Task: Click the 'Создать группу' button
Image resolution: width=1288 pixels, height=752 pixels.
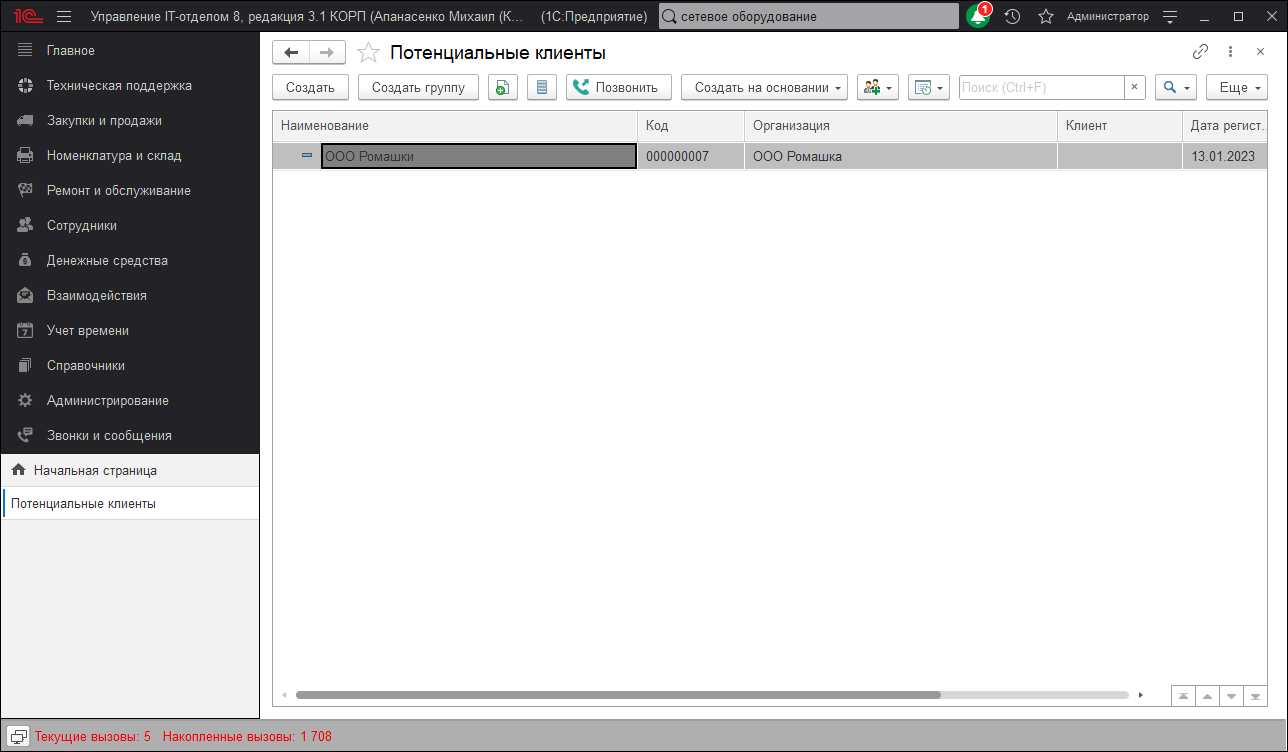Action: [418, 87]
